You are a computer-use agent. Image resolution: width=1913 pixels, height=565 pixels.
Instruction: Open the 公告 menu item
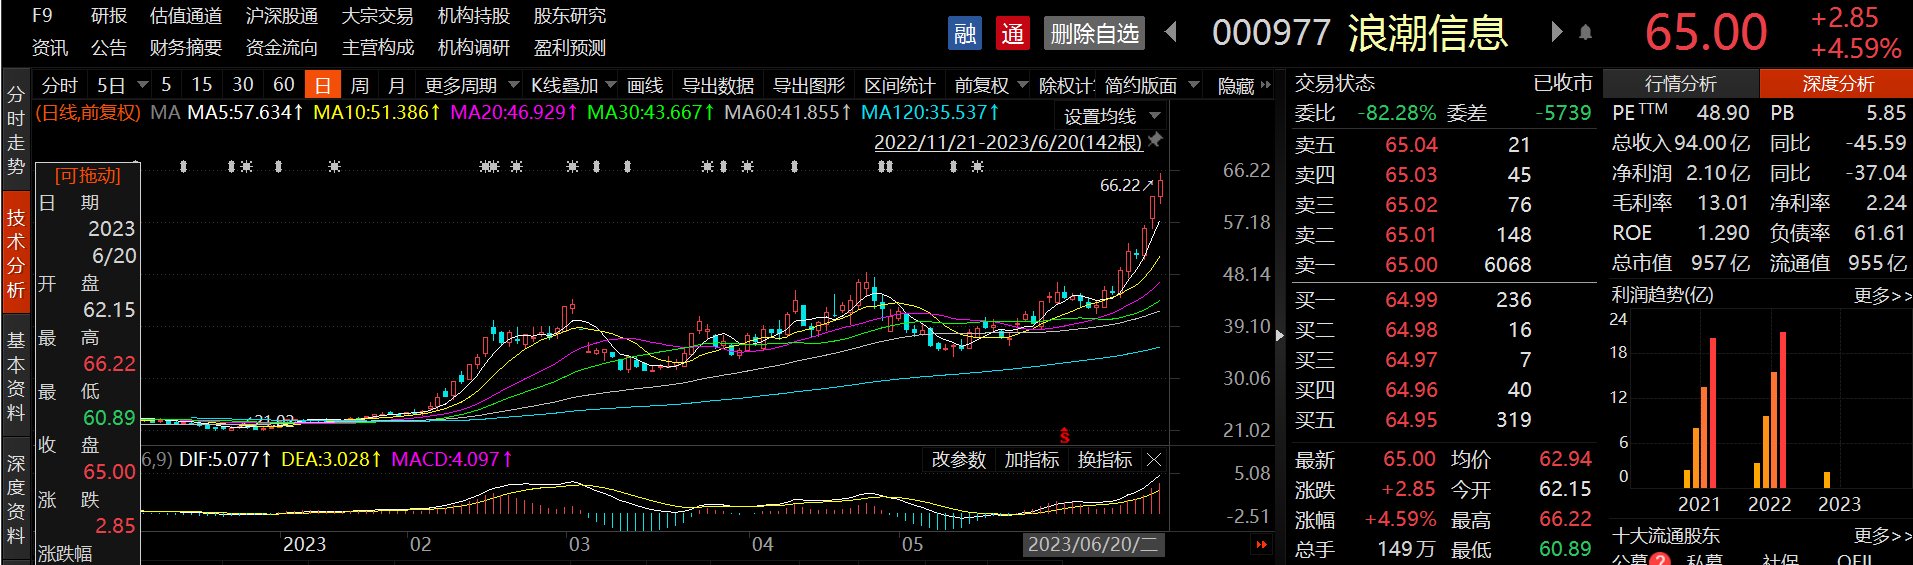pyautogui.click(x=109, y=48)
